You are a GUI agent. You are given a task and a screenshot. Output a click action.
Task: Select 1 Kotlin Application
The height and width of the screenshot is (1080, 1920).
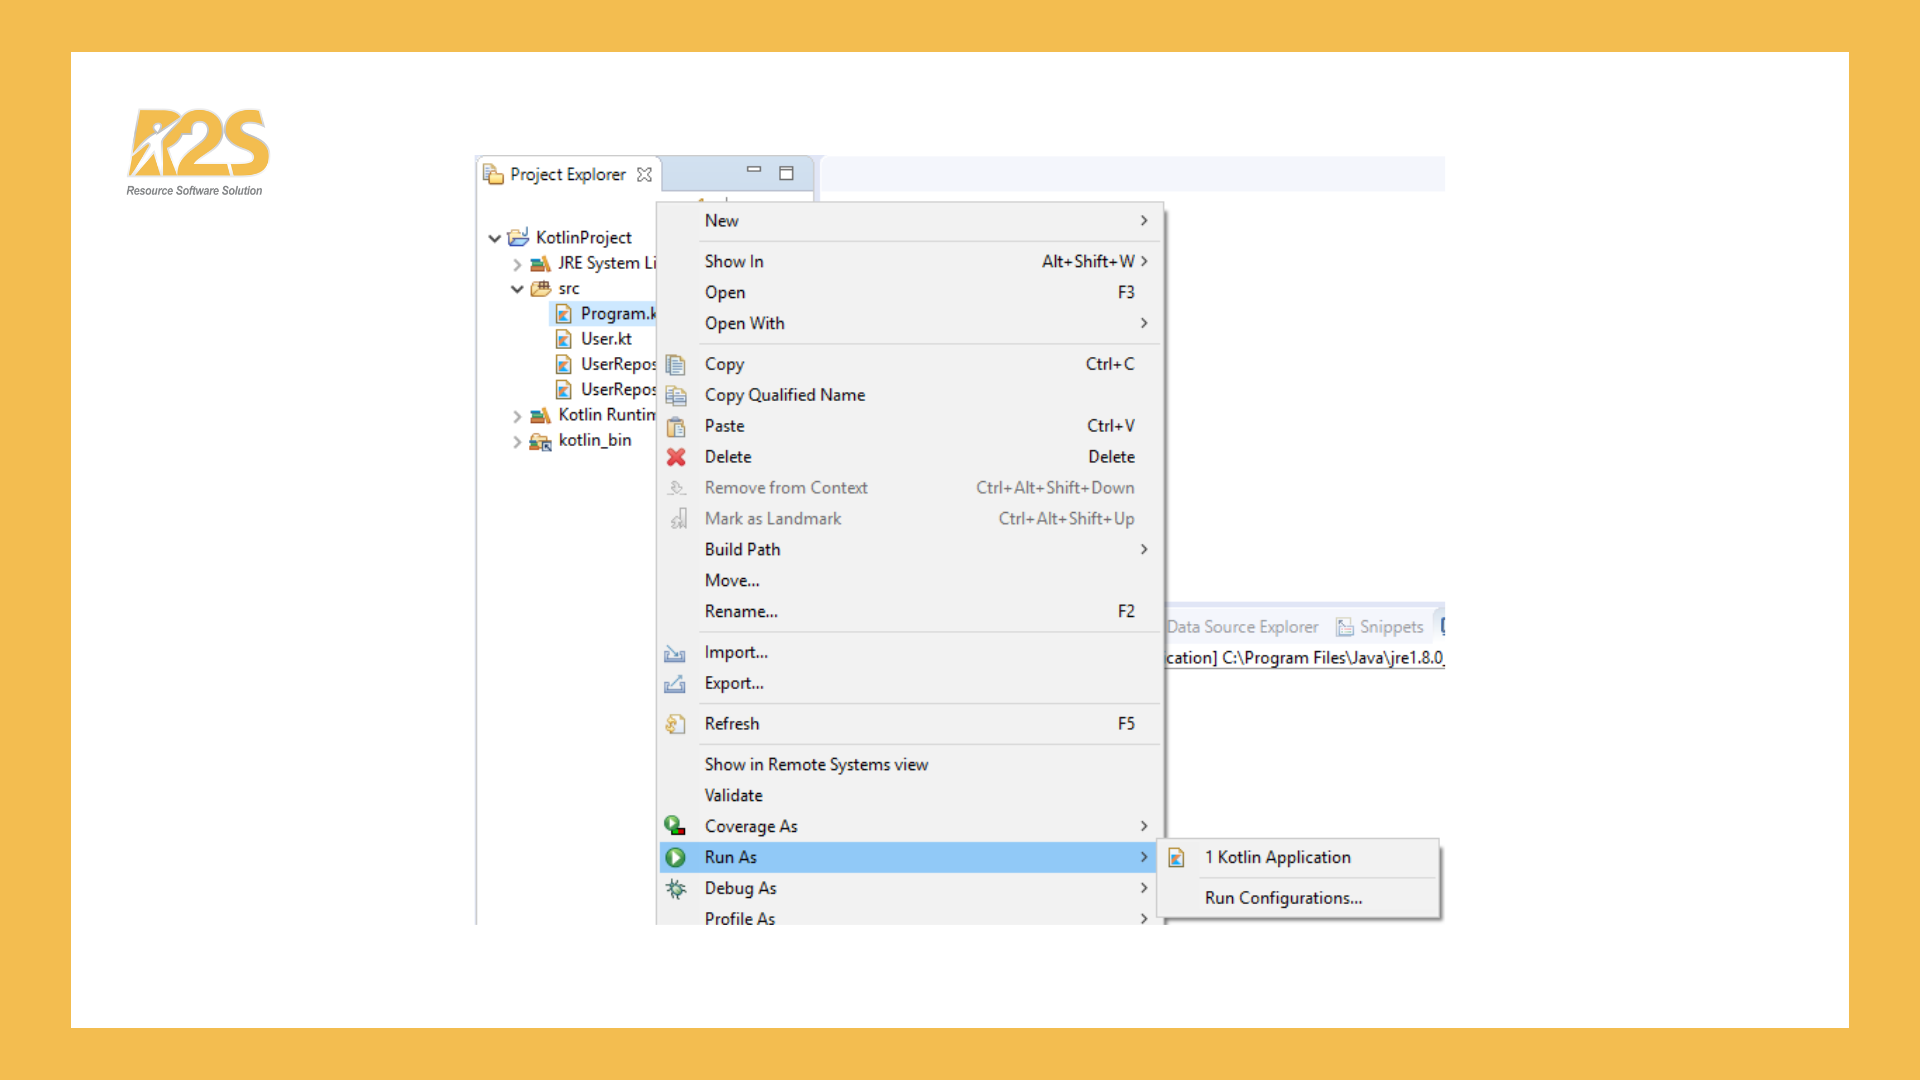pyautogui.click(x=1277, y=857)
